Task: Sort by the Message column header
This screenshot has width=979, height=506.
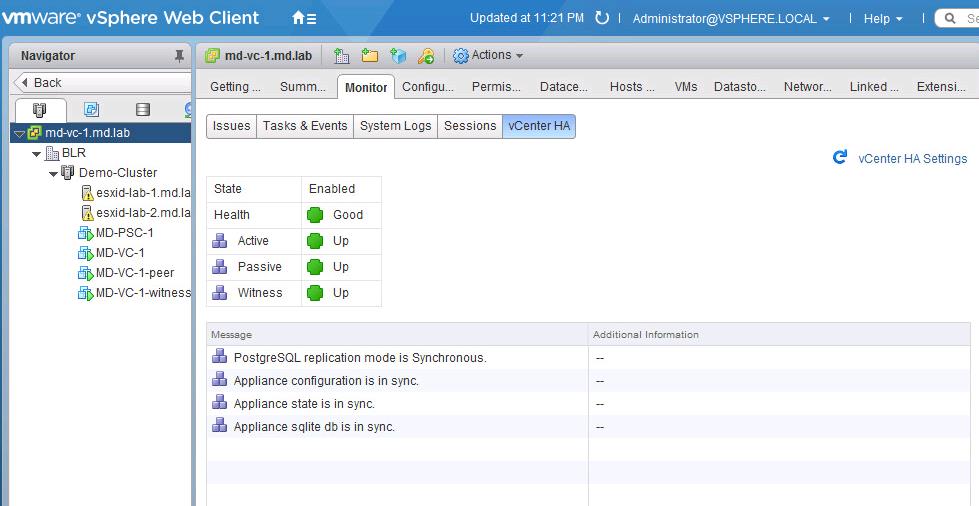Action: (397, 335)
